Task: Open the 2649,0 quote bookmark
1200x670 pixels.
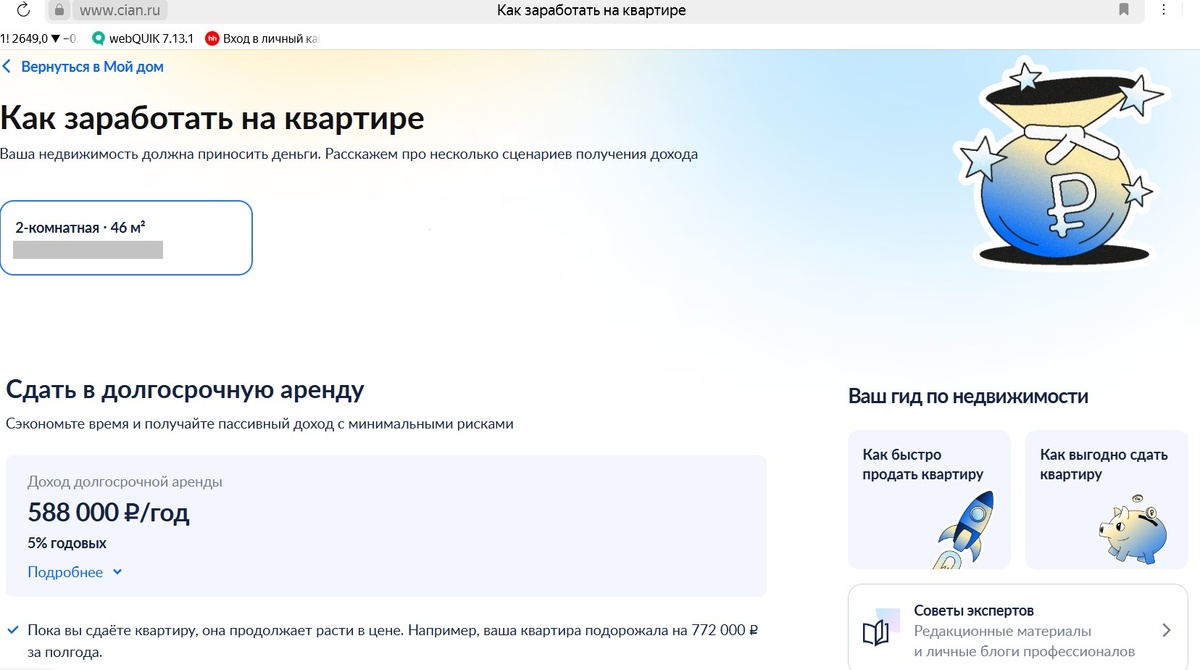Action: click(39, 39)
